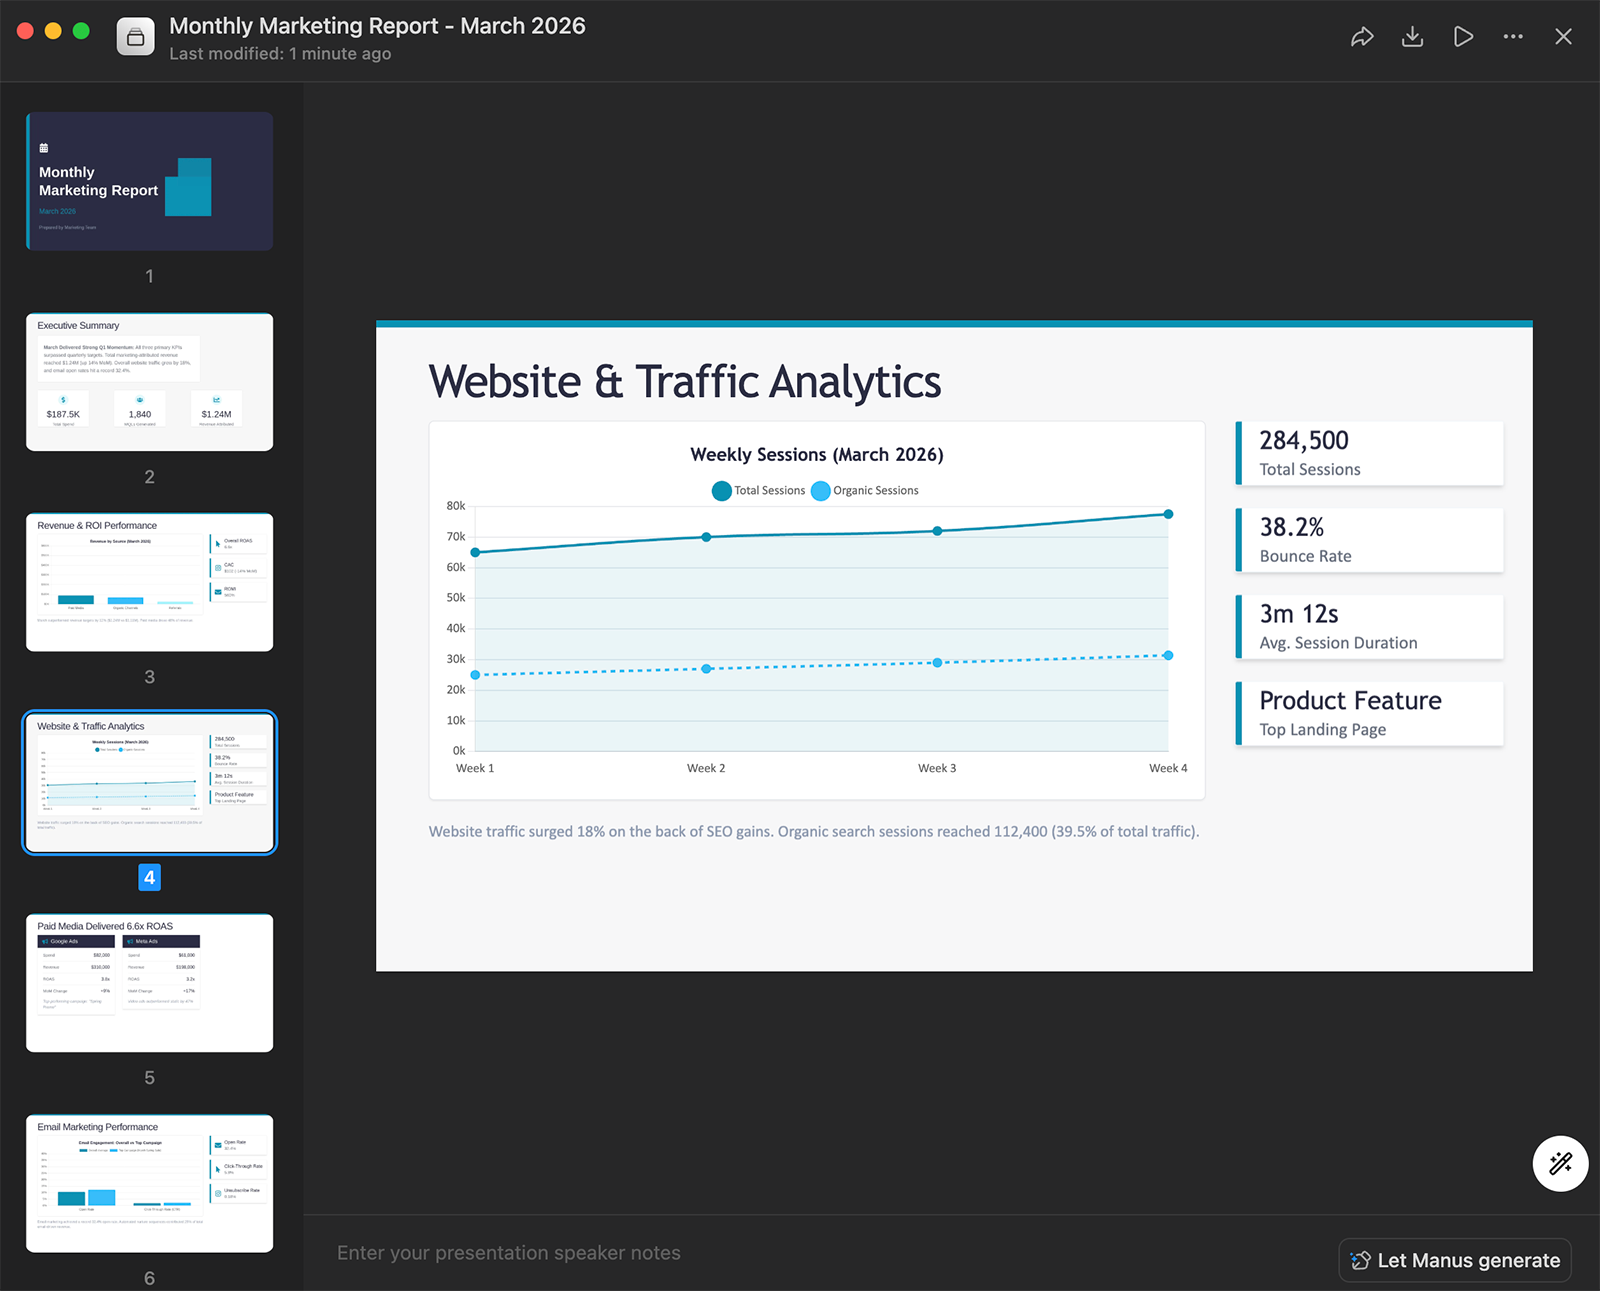
Task: Click the presentation document icon
Action: (x=136, y=38)
